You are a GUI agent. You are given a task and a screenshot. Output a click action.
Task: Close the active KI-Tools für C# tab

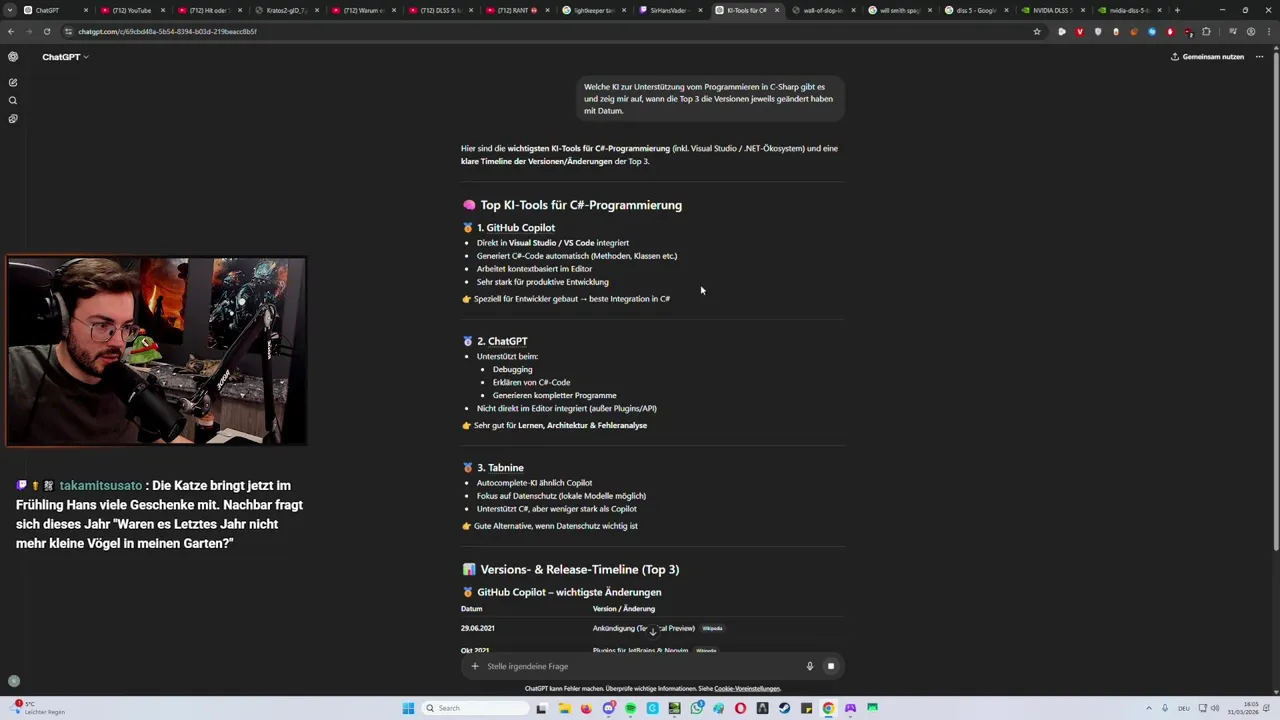click(x=777, y=10)
